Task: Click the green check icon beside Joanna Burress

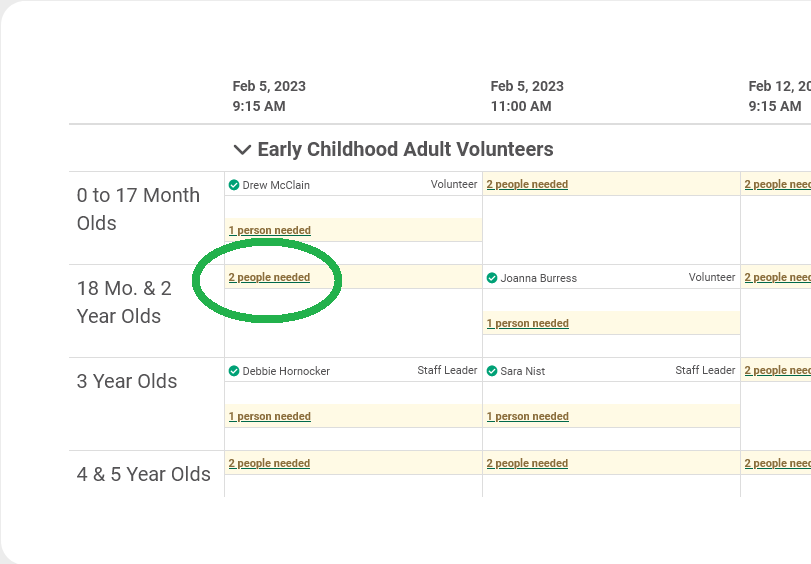Action: 492,278
